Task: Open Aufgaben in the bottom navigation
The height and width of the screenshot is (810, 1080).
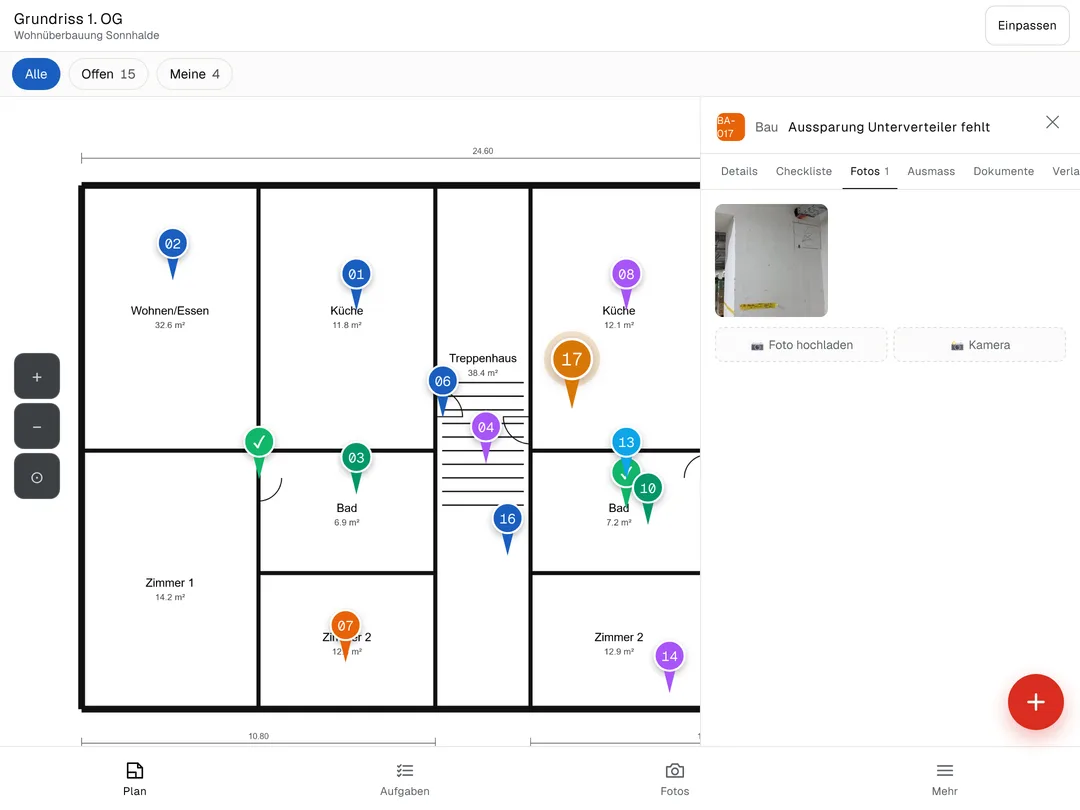Action: (x=405, y=779)
